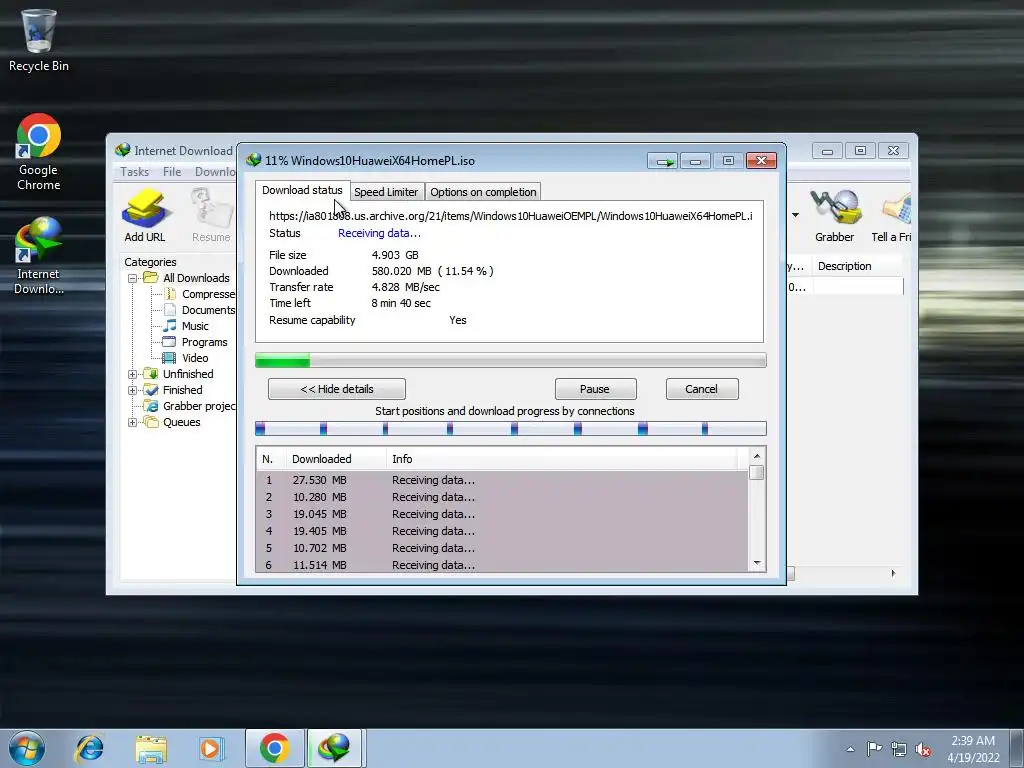This screenshot has width=1024, height=768.
Task: Select connection row 3 with 19.045 MB
Action: tap(502, 514)
